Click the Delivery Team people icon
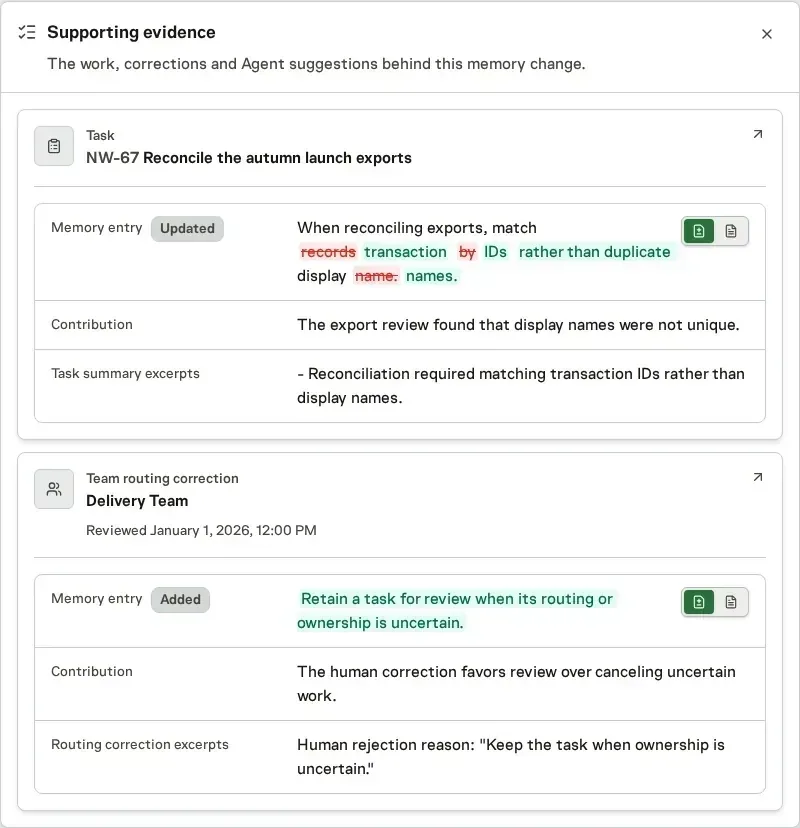The width and height of the screenshot is (800, 828). [x=54, y=489]
